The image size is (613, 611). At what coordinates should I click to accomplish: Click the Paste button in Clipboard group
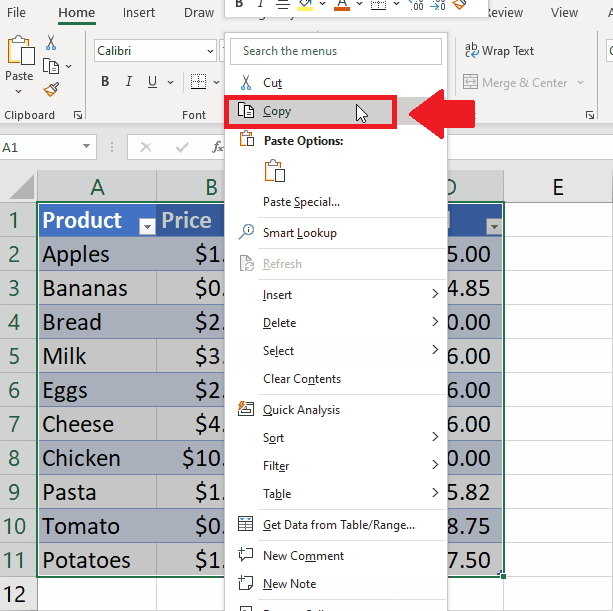click(x=19, y=60)
